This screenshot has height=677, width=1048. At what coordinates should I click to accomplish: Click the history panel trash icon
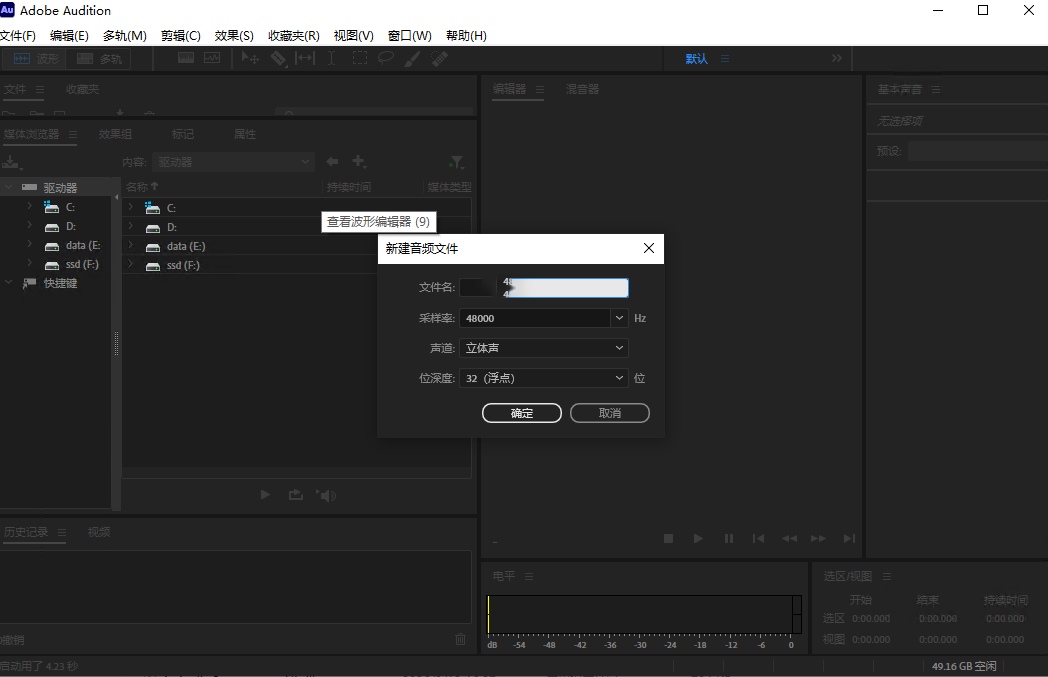point(461,640)
